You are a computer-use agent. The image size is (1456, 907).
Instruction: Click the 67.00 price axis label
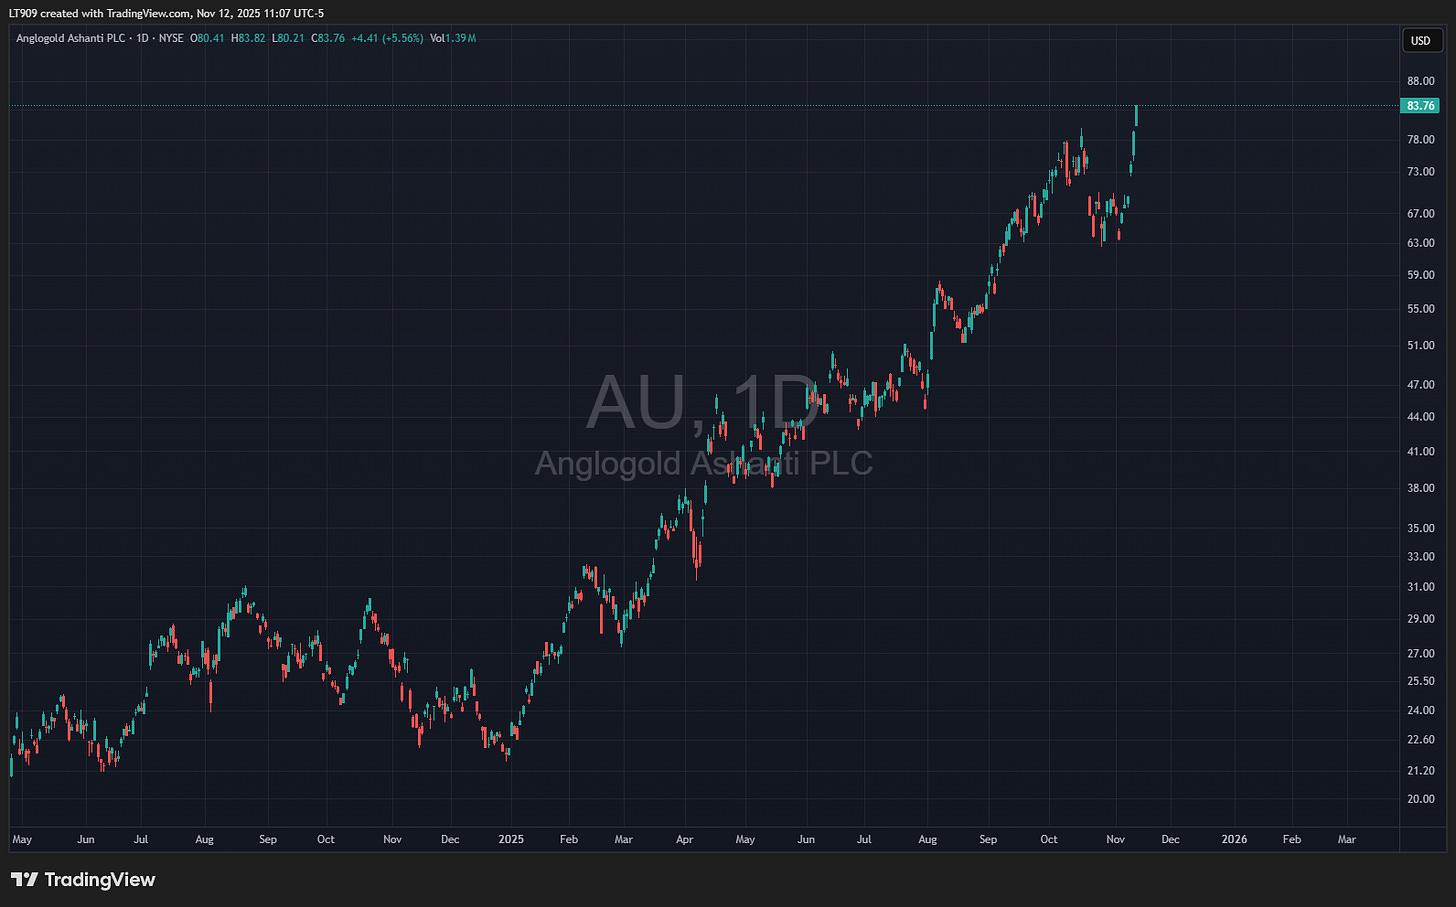[x=1420, y=214]
